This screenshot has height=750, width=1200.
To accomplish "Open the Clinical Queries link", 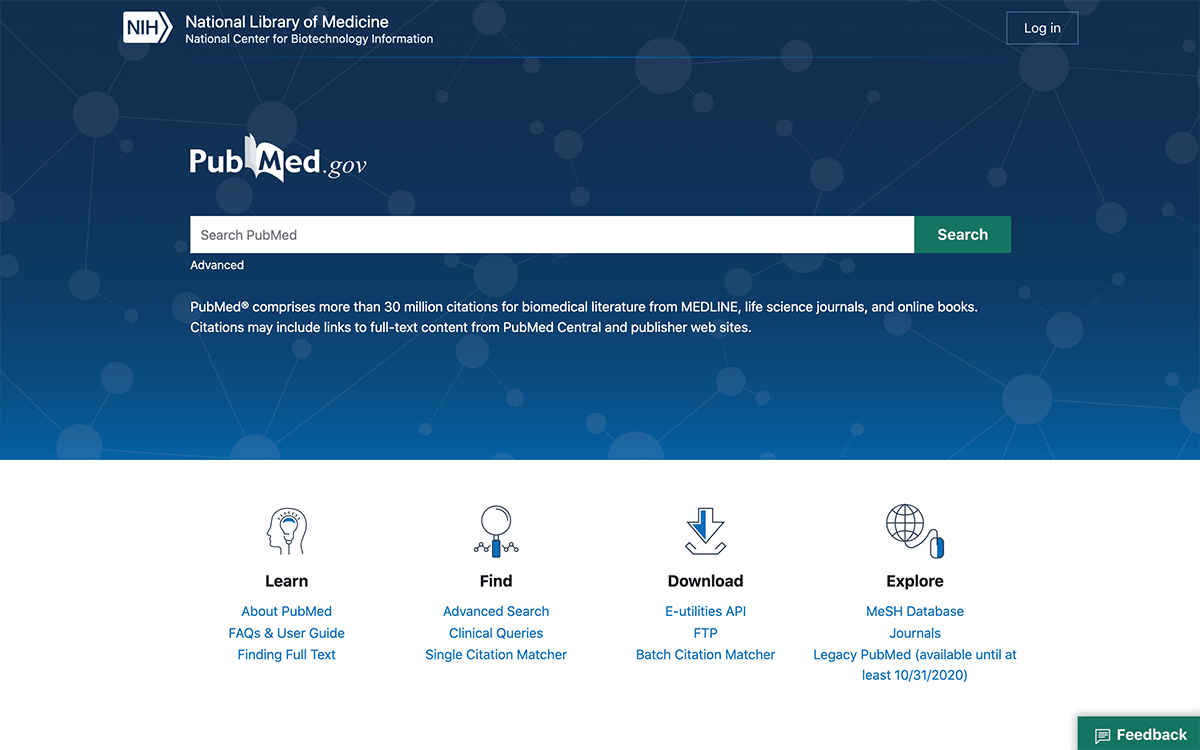I will (x=496, y=633).
